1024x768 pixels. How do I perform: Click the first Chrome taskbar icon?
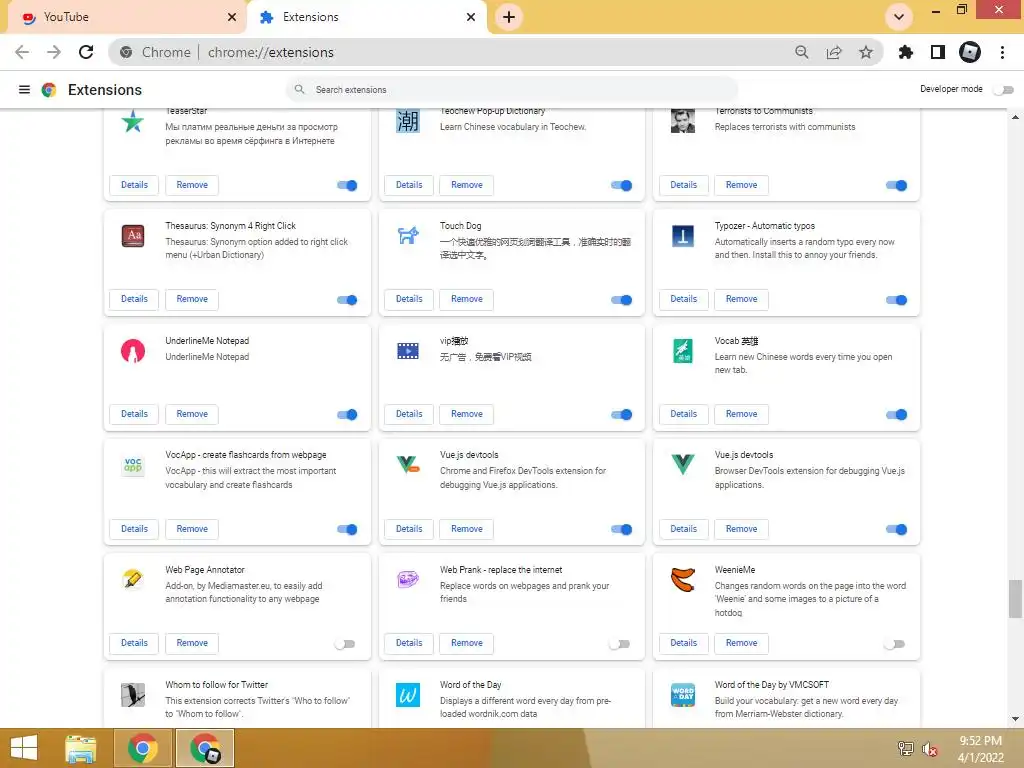(x=142, y=748)
